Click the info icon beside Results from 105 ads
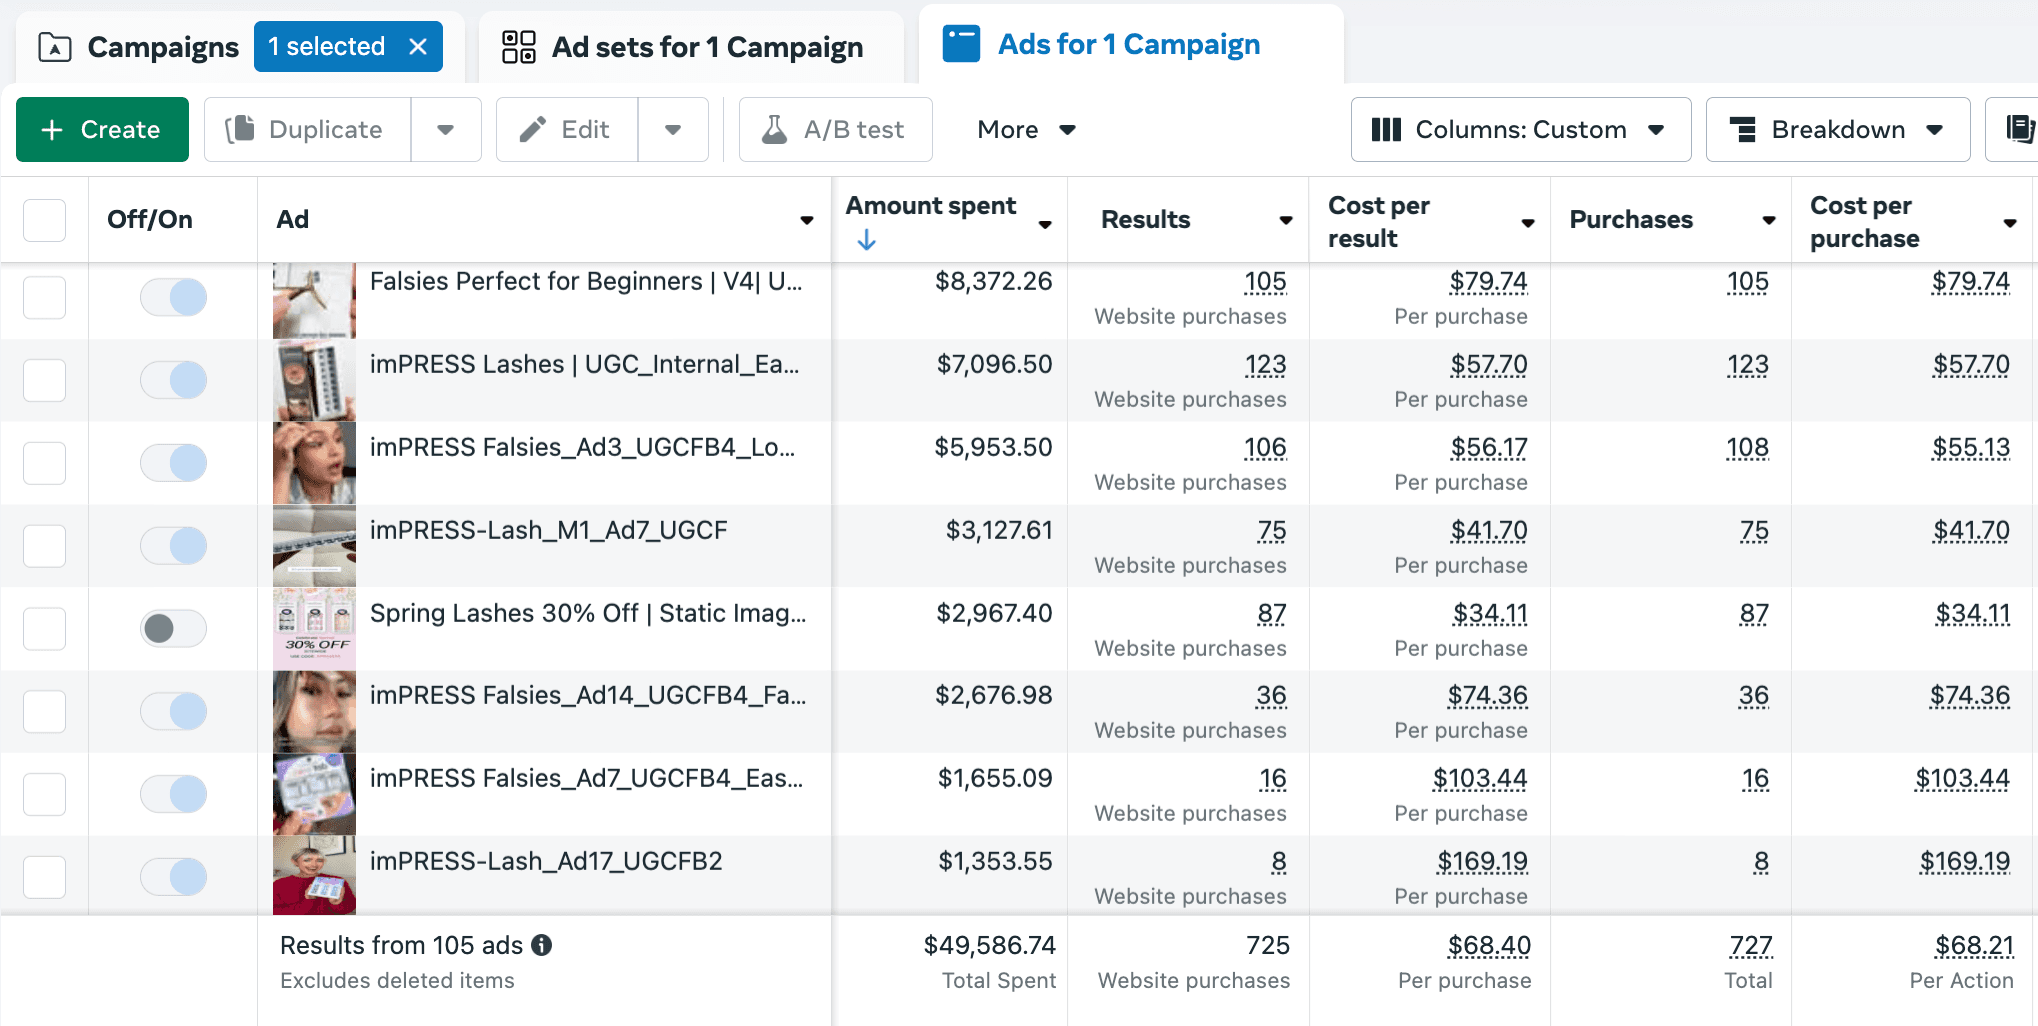 pyautogui.click(x=542, y=945)
